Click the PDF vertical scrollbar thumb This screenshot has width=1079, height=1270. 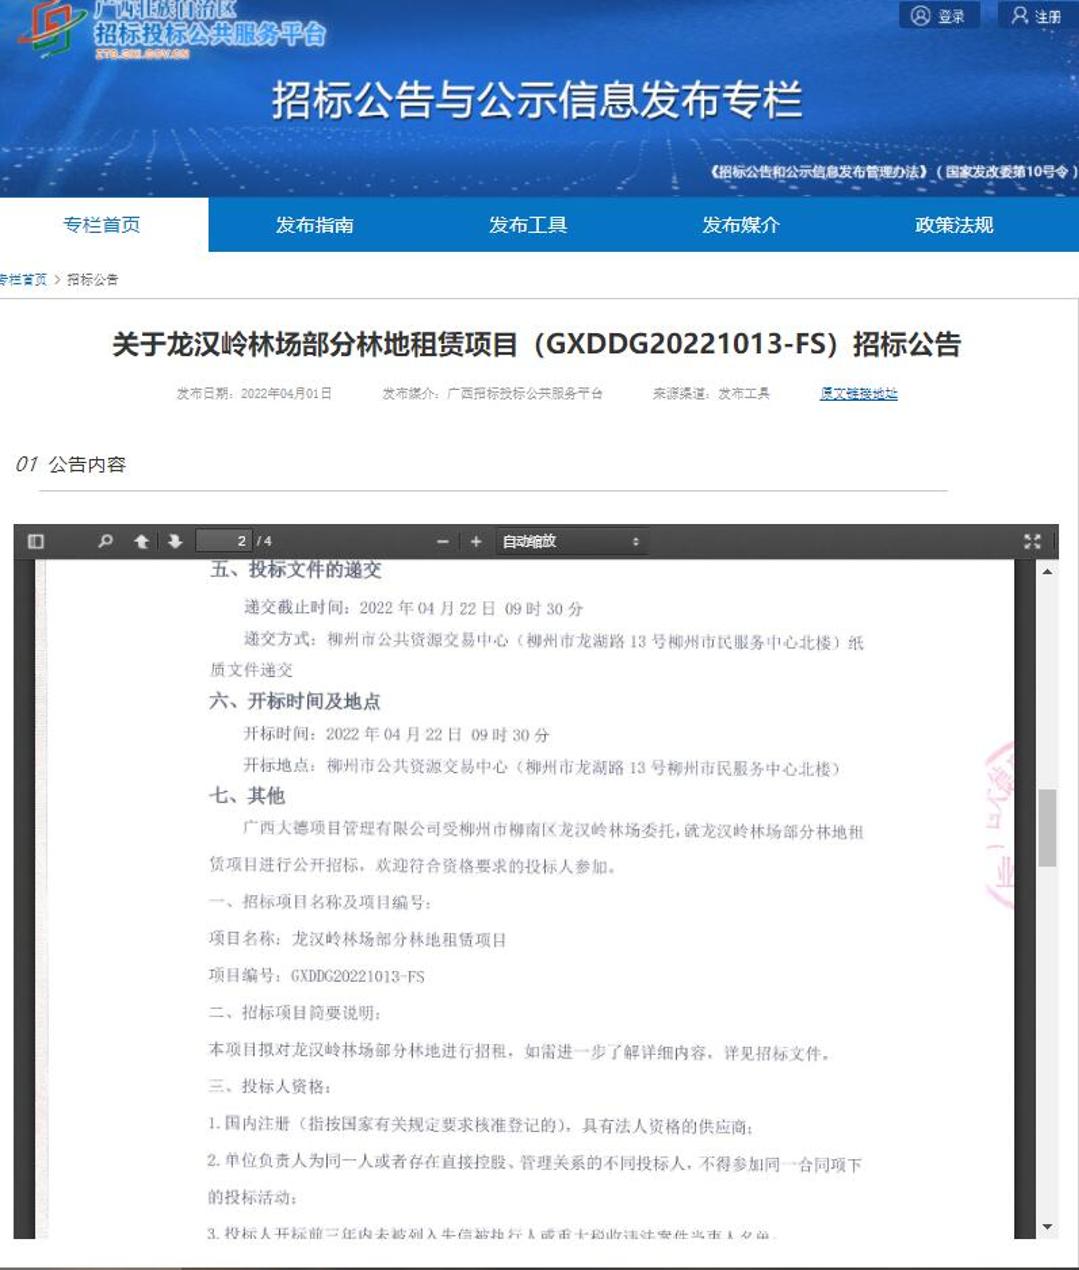1047,828
